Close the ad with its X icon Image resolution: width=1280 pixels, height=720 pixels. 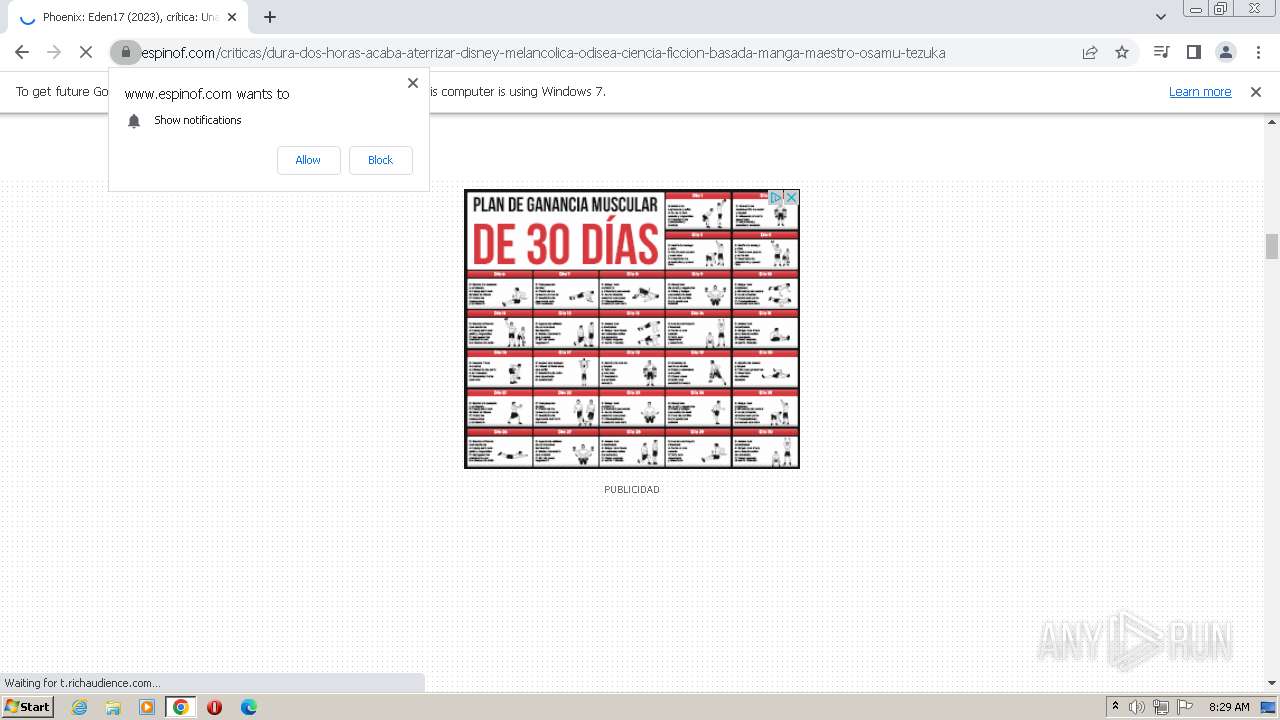pos(791,198)
